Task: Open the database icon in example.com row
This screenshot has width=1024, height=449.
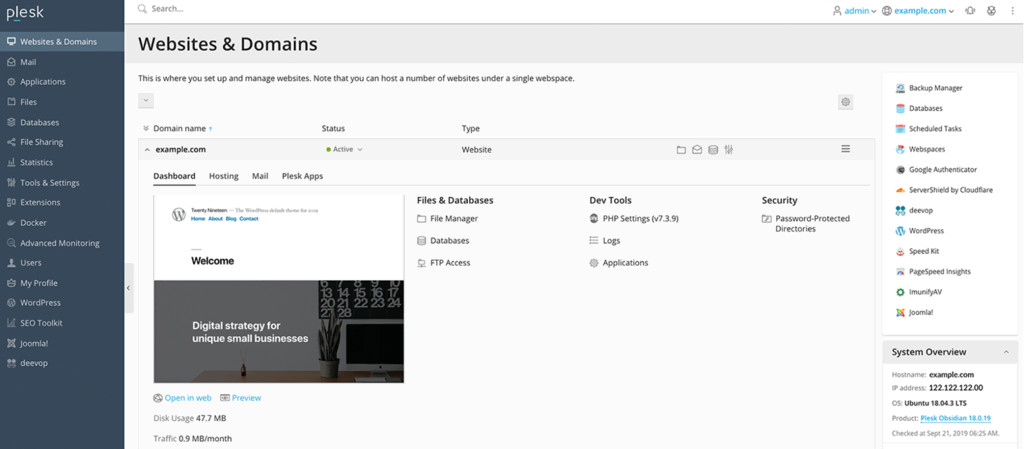Action: pyautogui.click(x=712, y=149)
